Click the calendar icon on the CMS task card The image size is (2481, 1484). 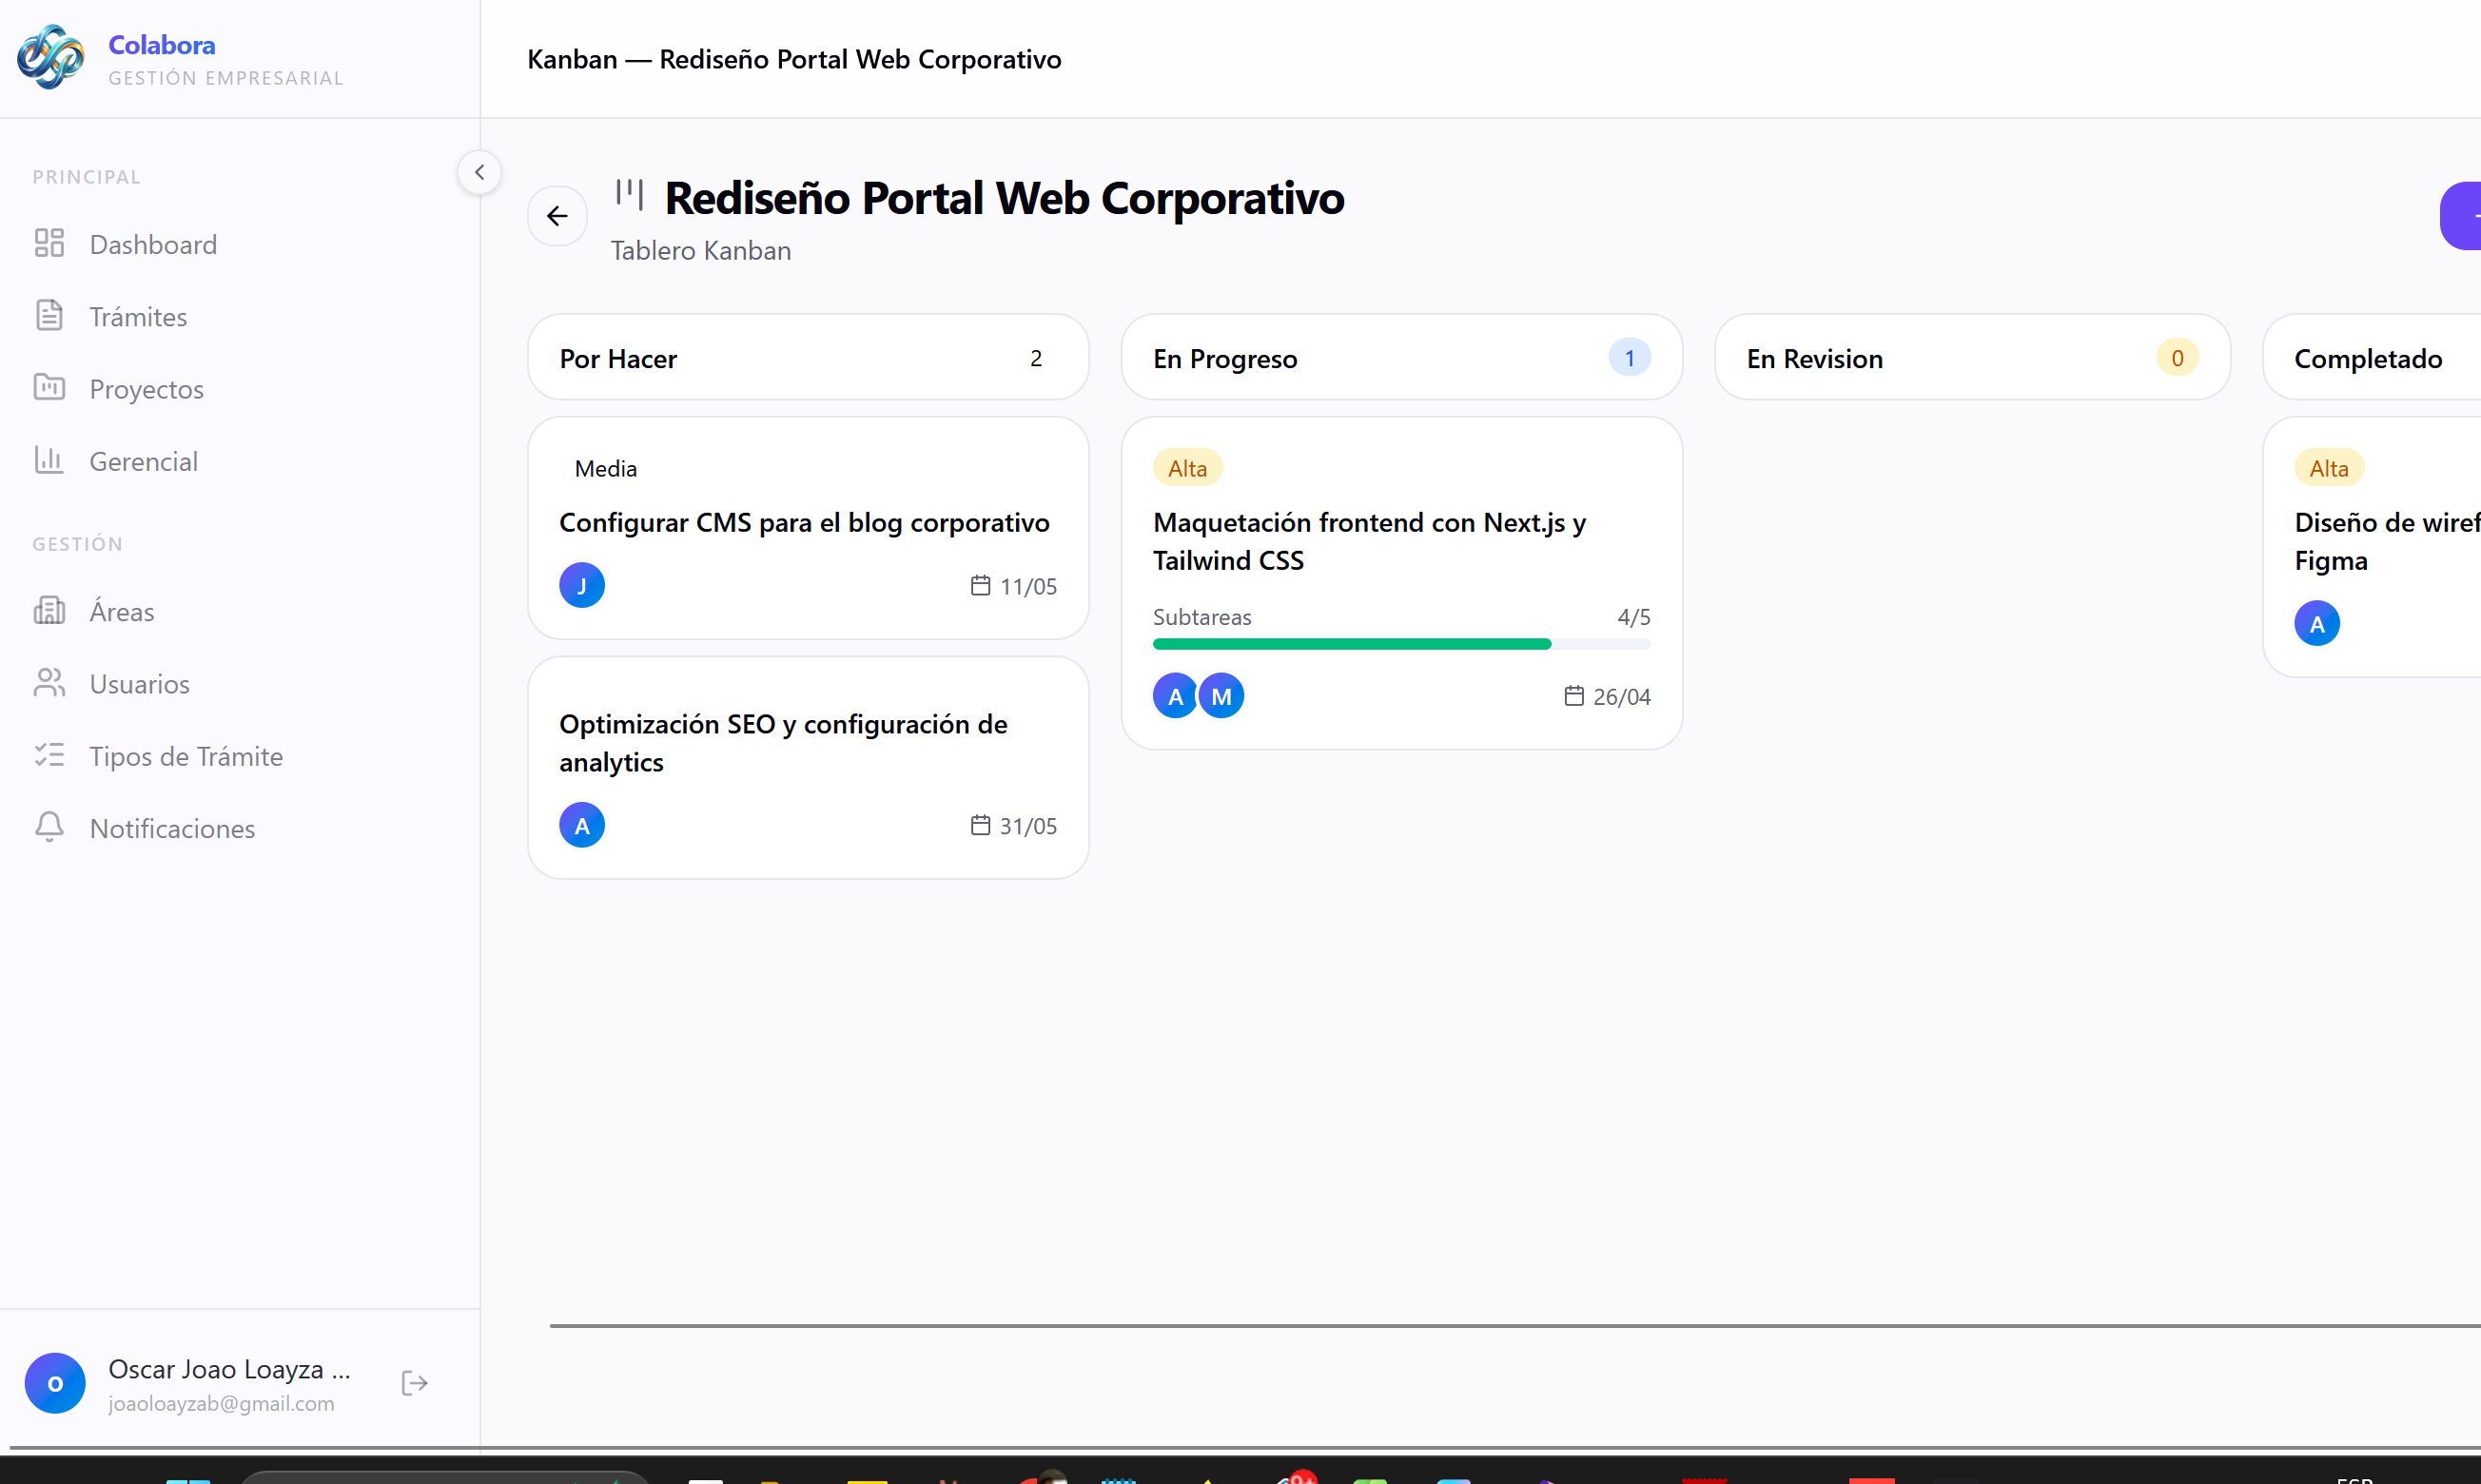pyautogui.click(x=979, y=585)
